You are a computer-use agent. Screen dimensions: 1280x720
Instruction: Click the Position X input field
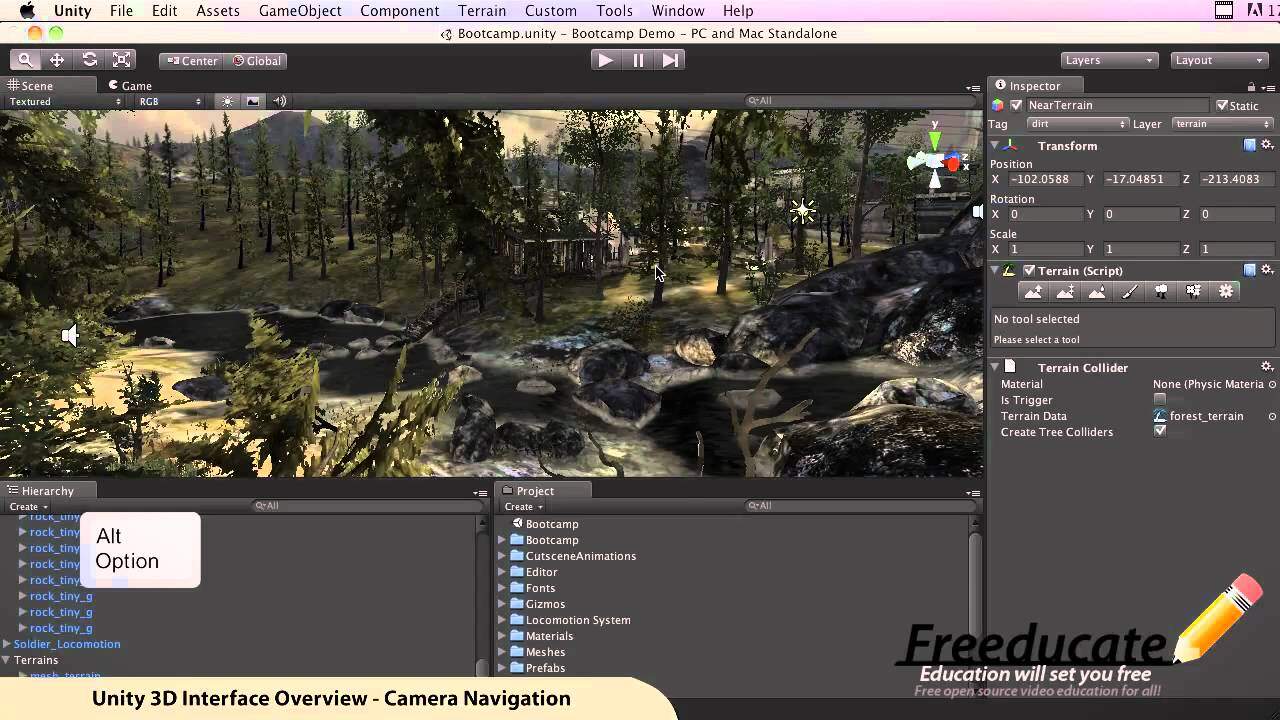(x=1046, y=179)
